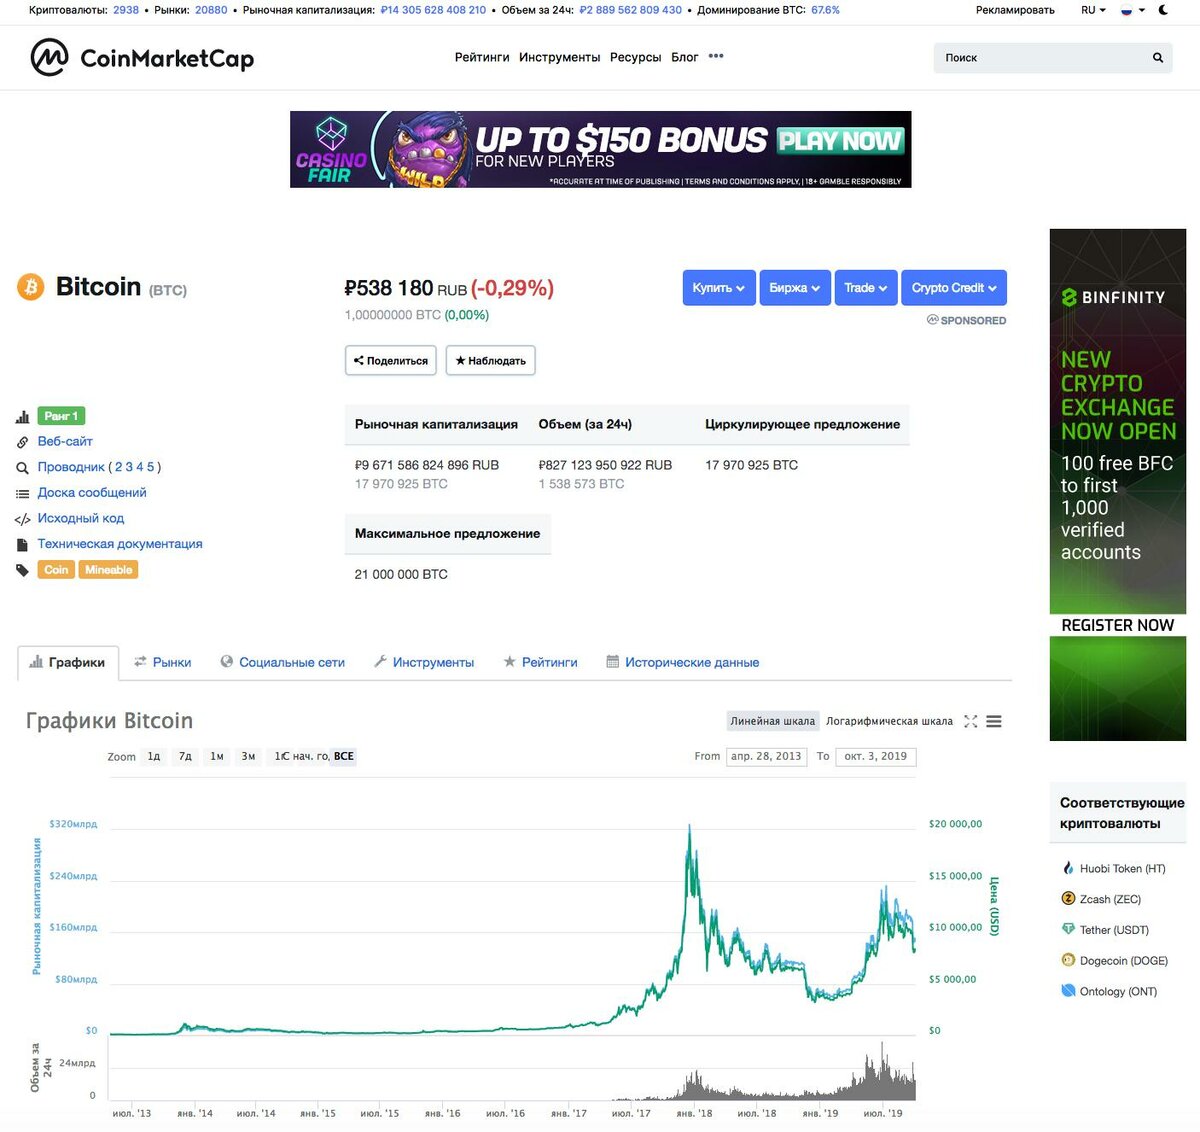Open the Zcash (ZEC) related currency link
This screenshot has height=1132, width=1200.
pos(1110,899)
